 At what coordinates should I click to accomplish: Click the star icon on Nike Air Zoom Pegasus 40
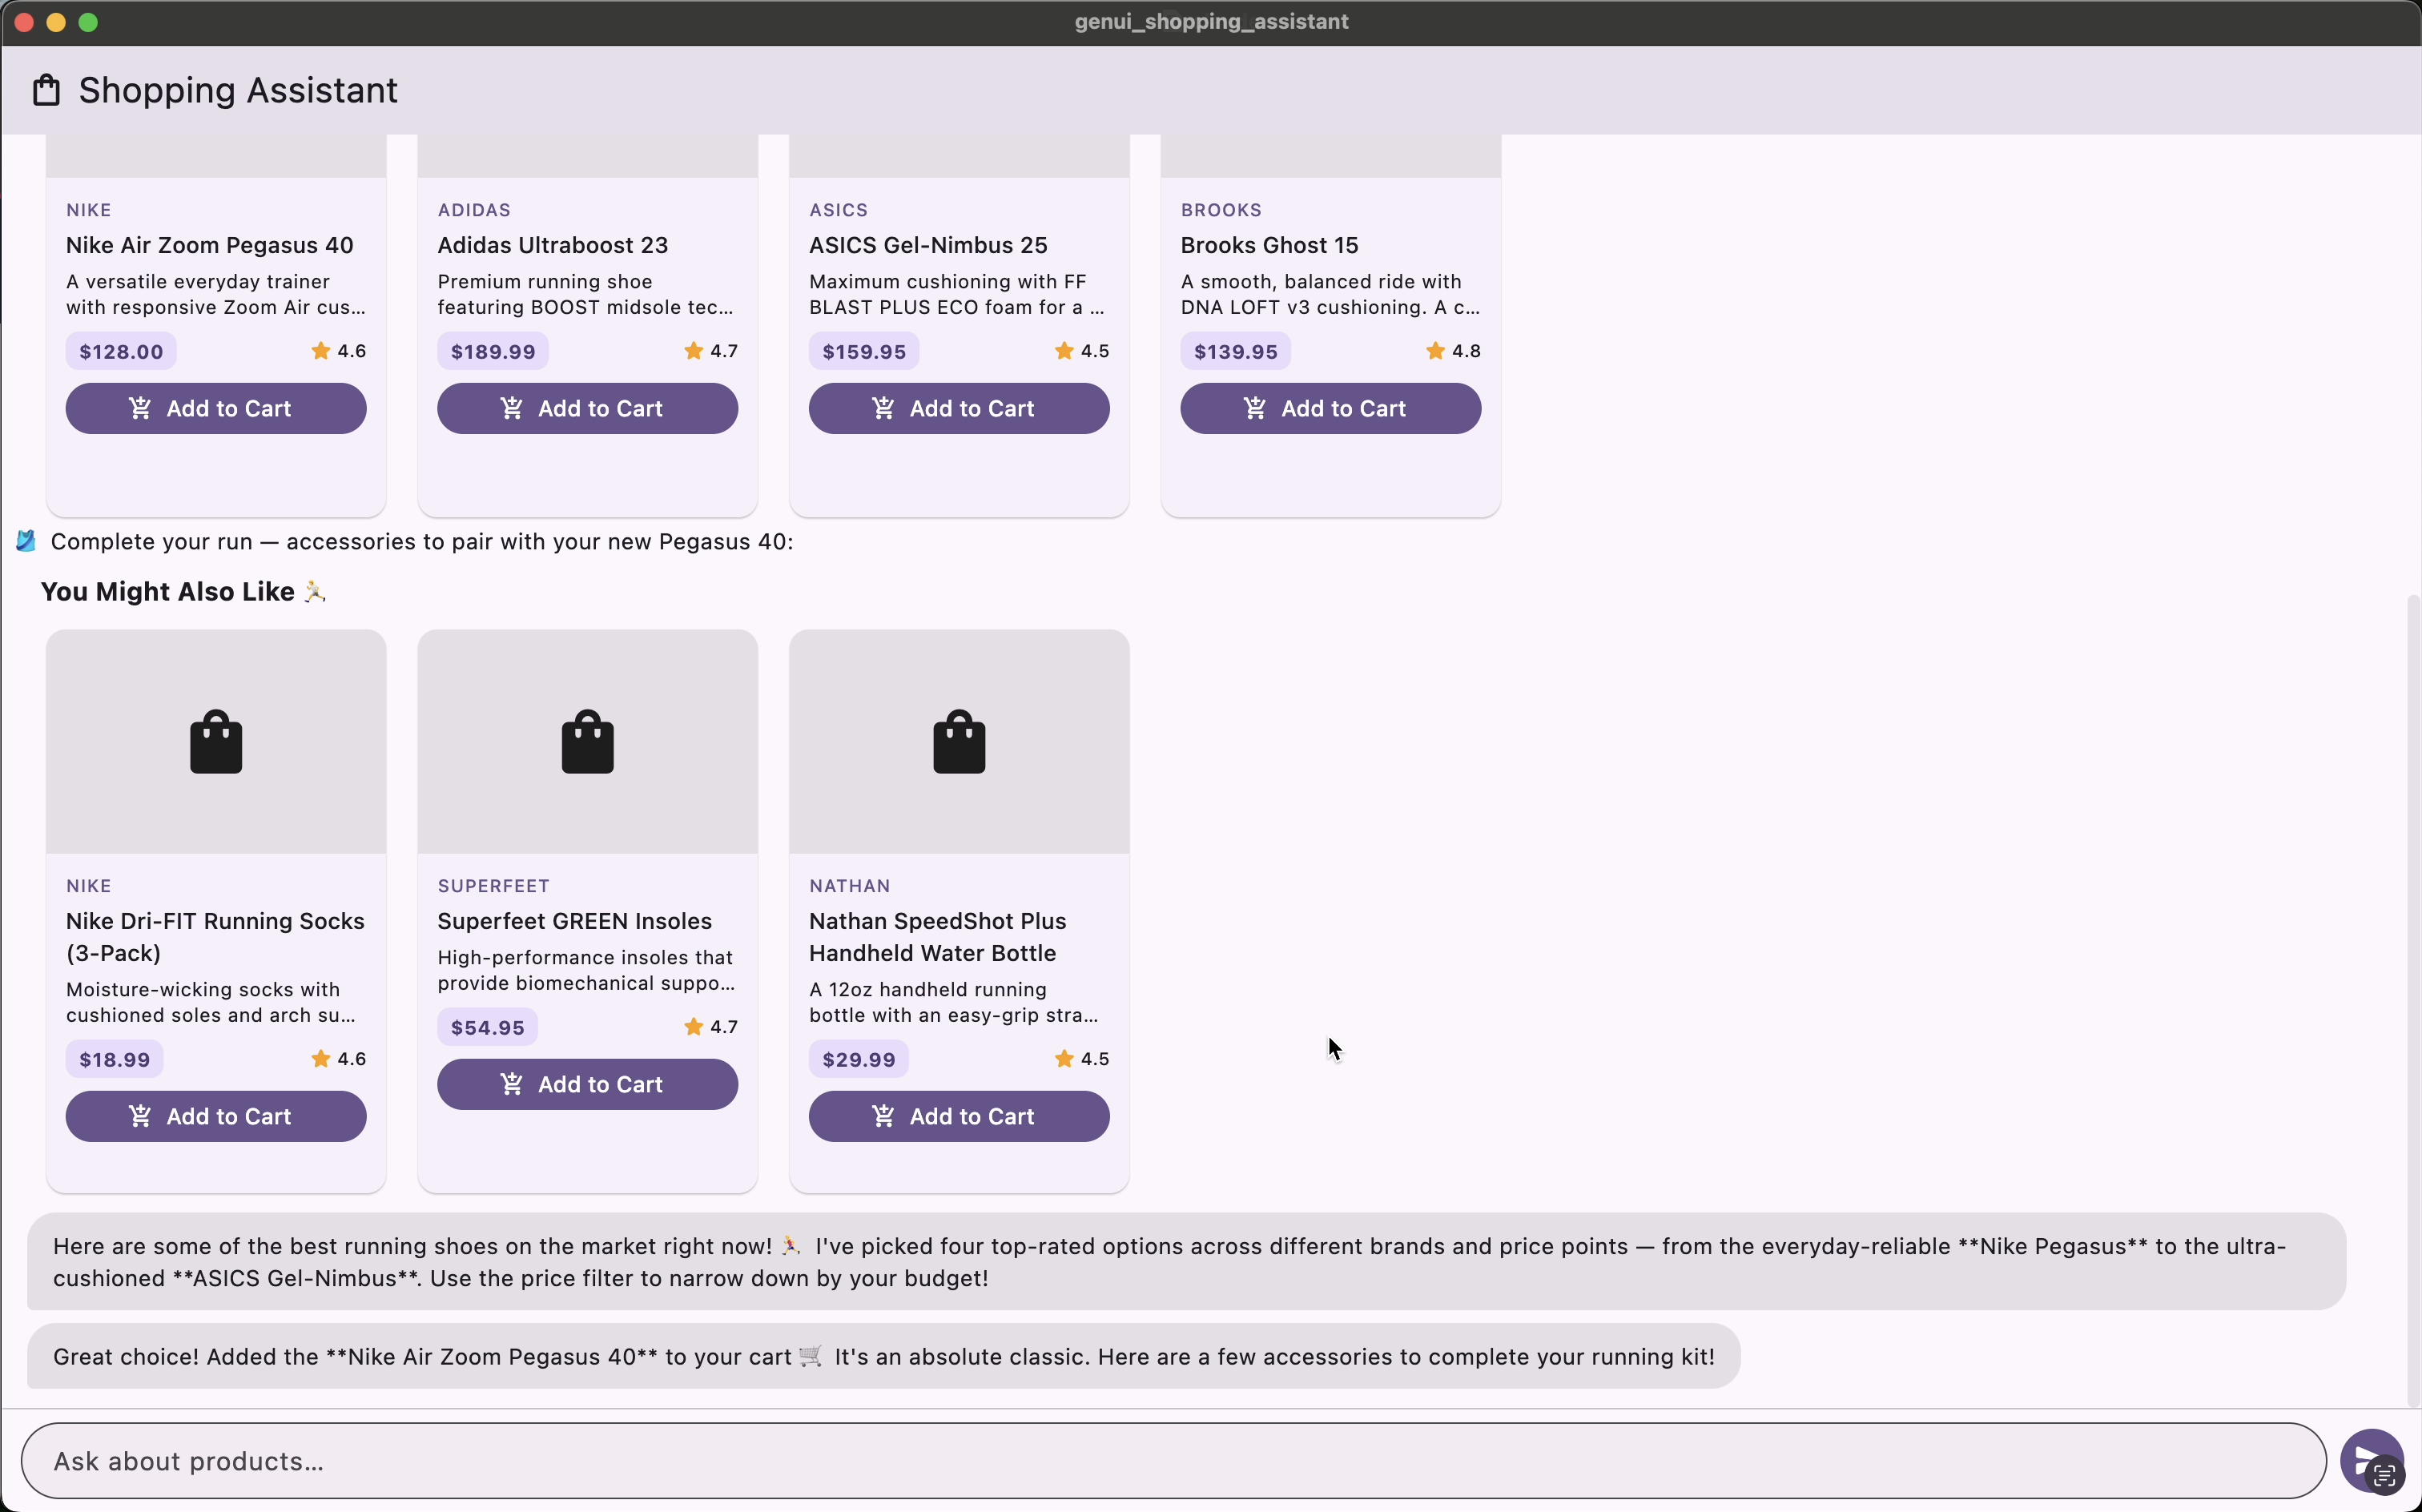[321, 351]
